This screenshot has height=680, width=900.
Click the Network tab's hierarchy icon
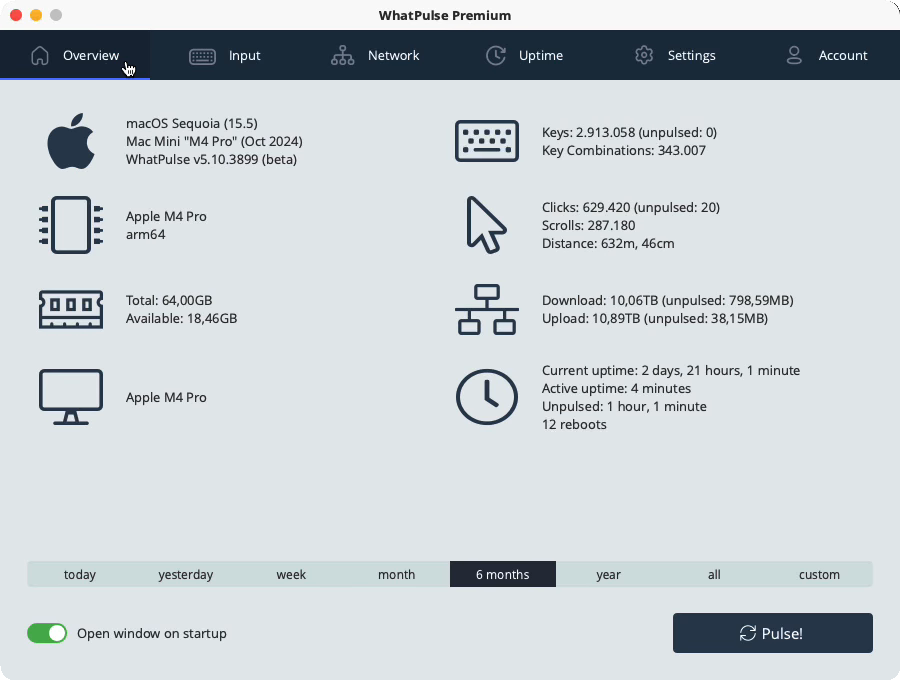343,56
